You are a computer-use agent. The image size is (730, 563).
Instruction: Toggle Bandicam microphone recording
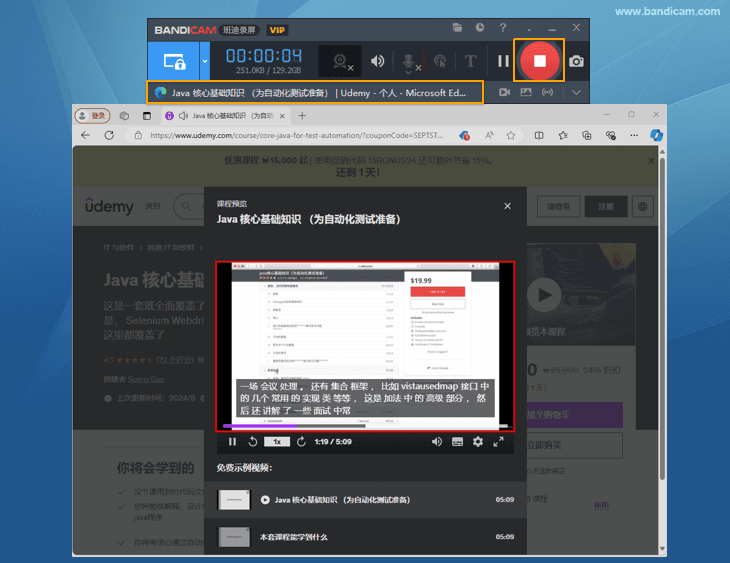tap(409, 62)
